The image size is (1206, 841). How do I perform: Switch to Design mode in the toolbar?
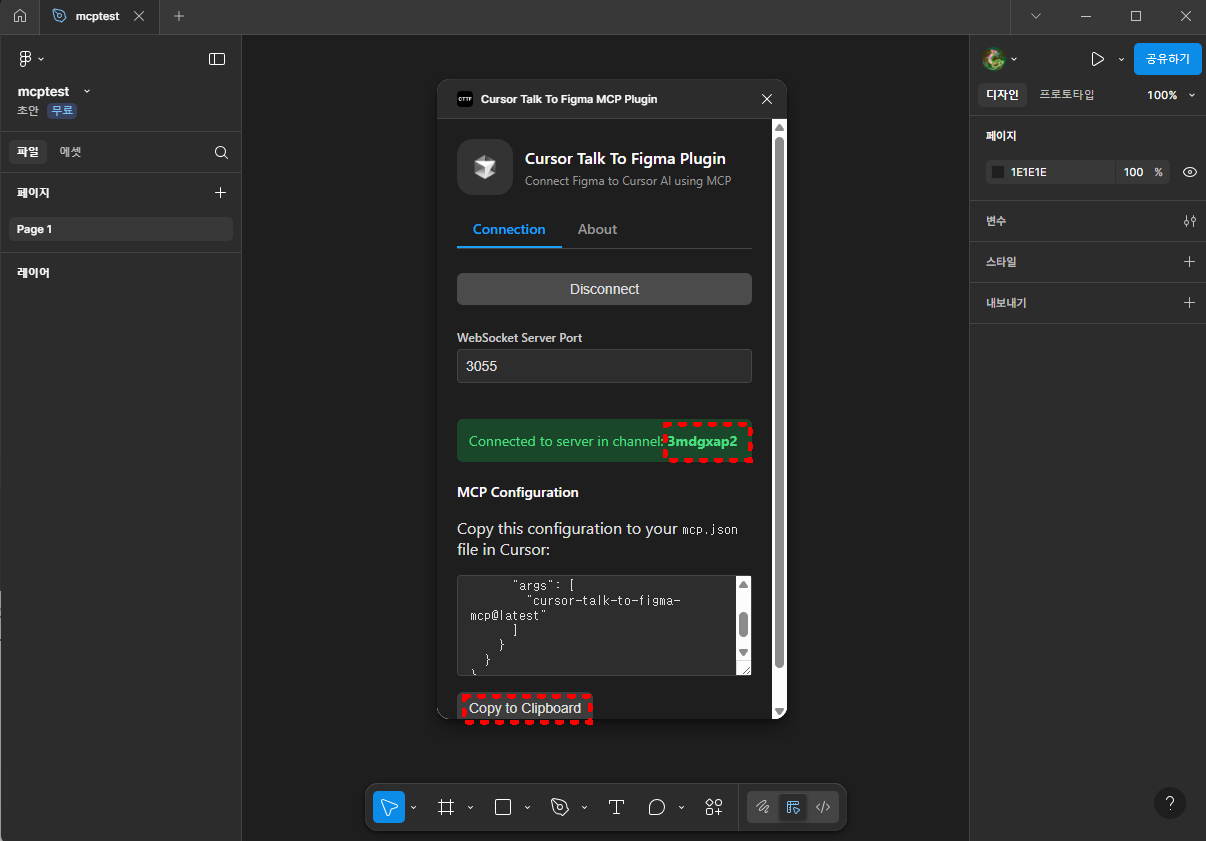pyautogui.click(x=793, y=807)
